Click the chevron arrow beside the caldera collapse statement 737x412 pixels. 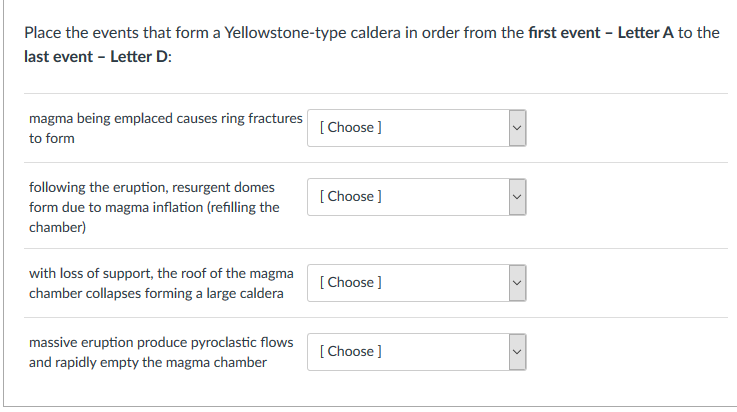click(516, 282)
